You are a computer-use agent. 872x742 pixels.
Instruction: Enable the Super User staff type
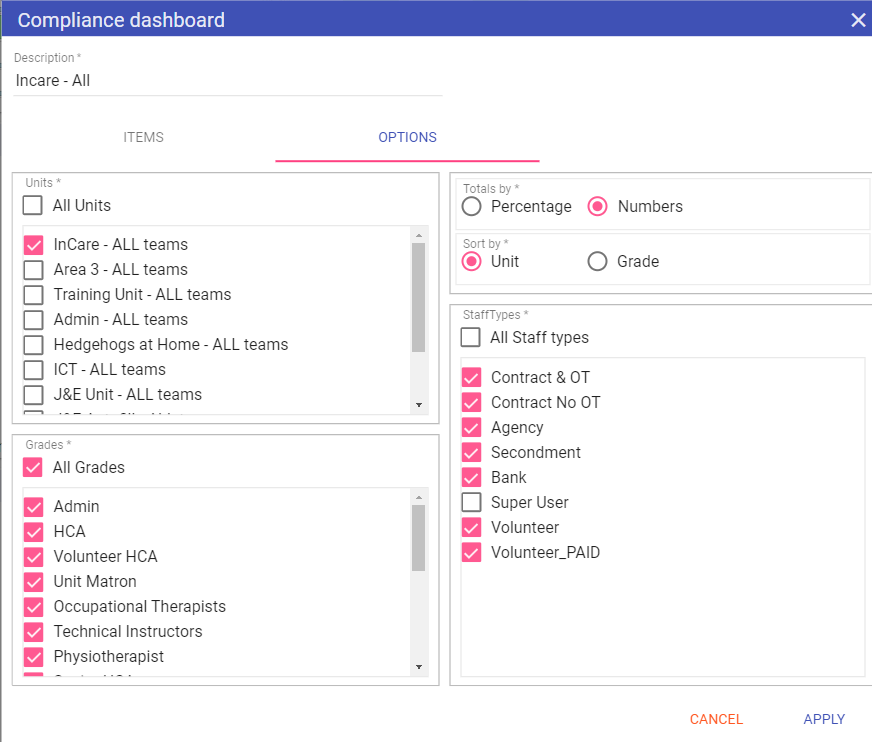coord(472,503)
